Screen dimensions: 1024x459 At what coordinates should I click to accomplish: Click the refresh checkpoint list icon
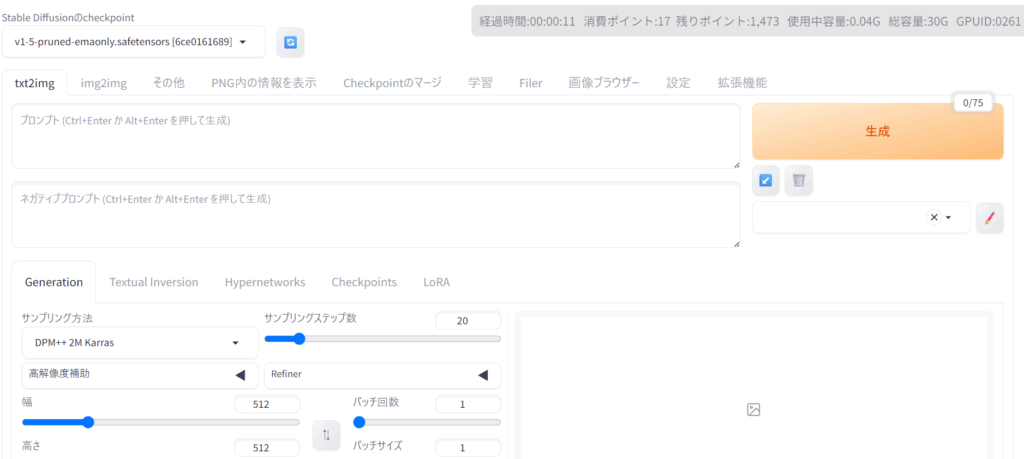[290, 42]
